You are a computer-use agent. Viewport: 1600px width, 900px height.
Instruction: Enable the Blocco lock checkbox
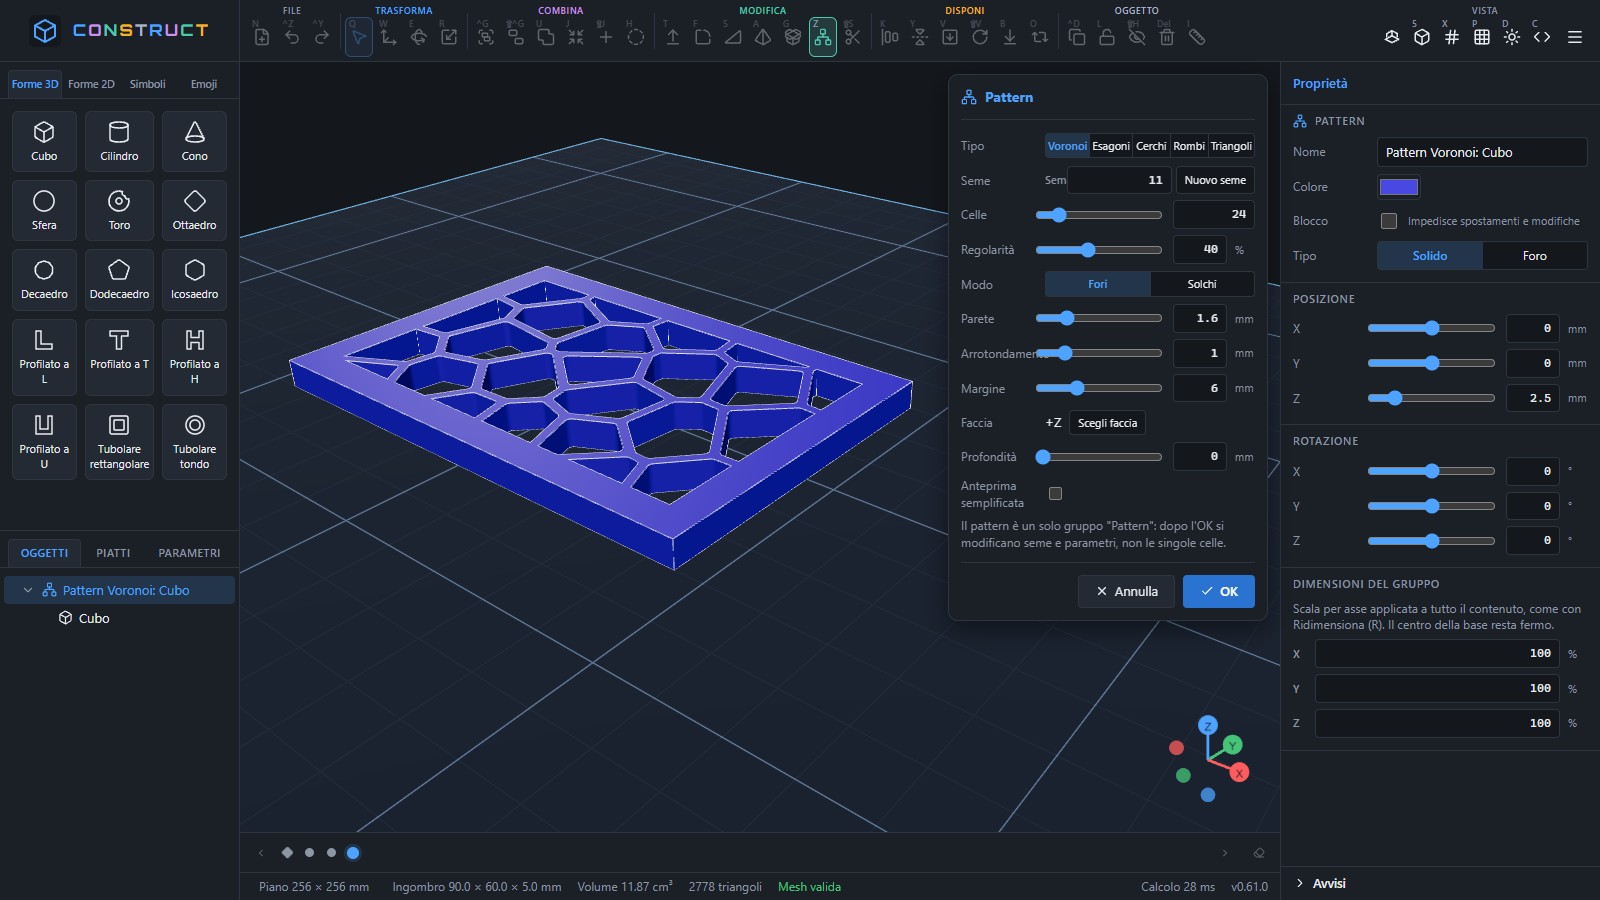(1389, 221)
